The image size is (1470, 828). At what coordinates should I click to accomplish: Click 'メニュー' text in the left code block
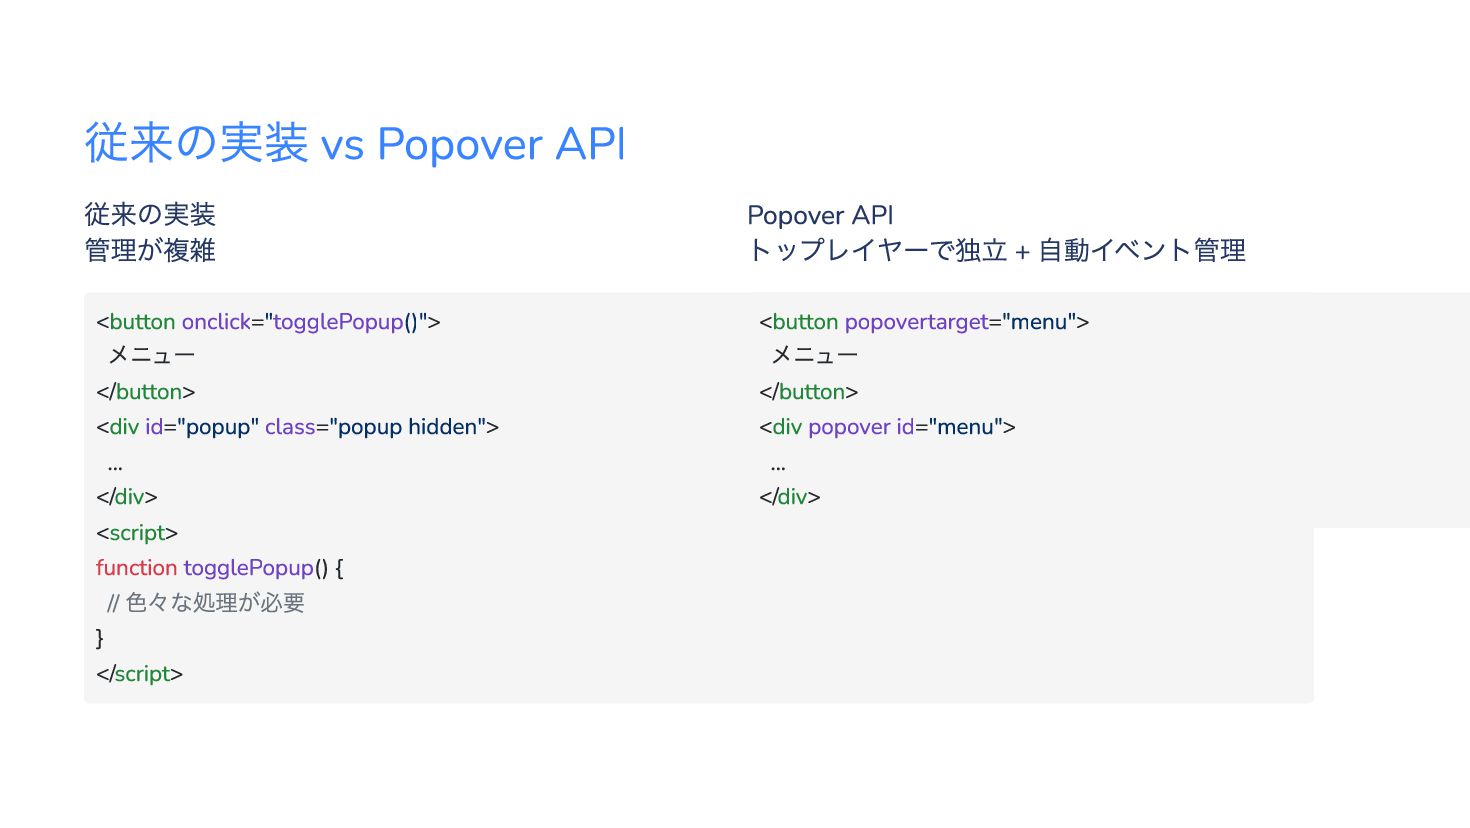pyautogui.click(x=152, y=356)
